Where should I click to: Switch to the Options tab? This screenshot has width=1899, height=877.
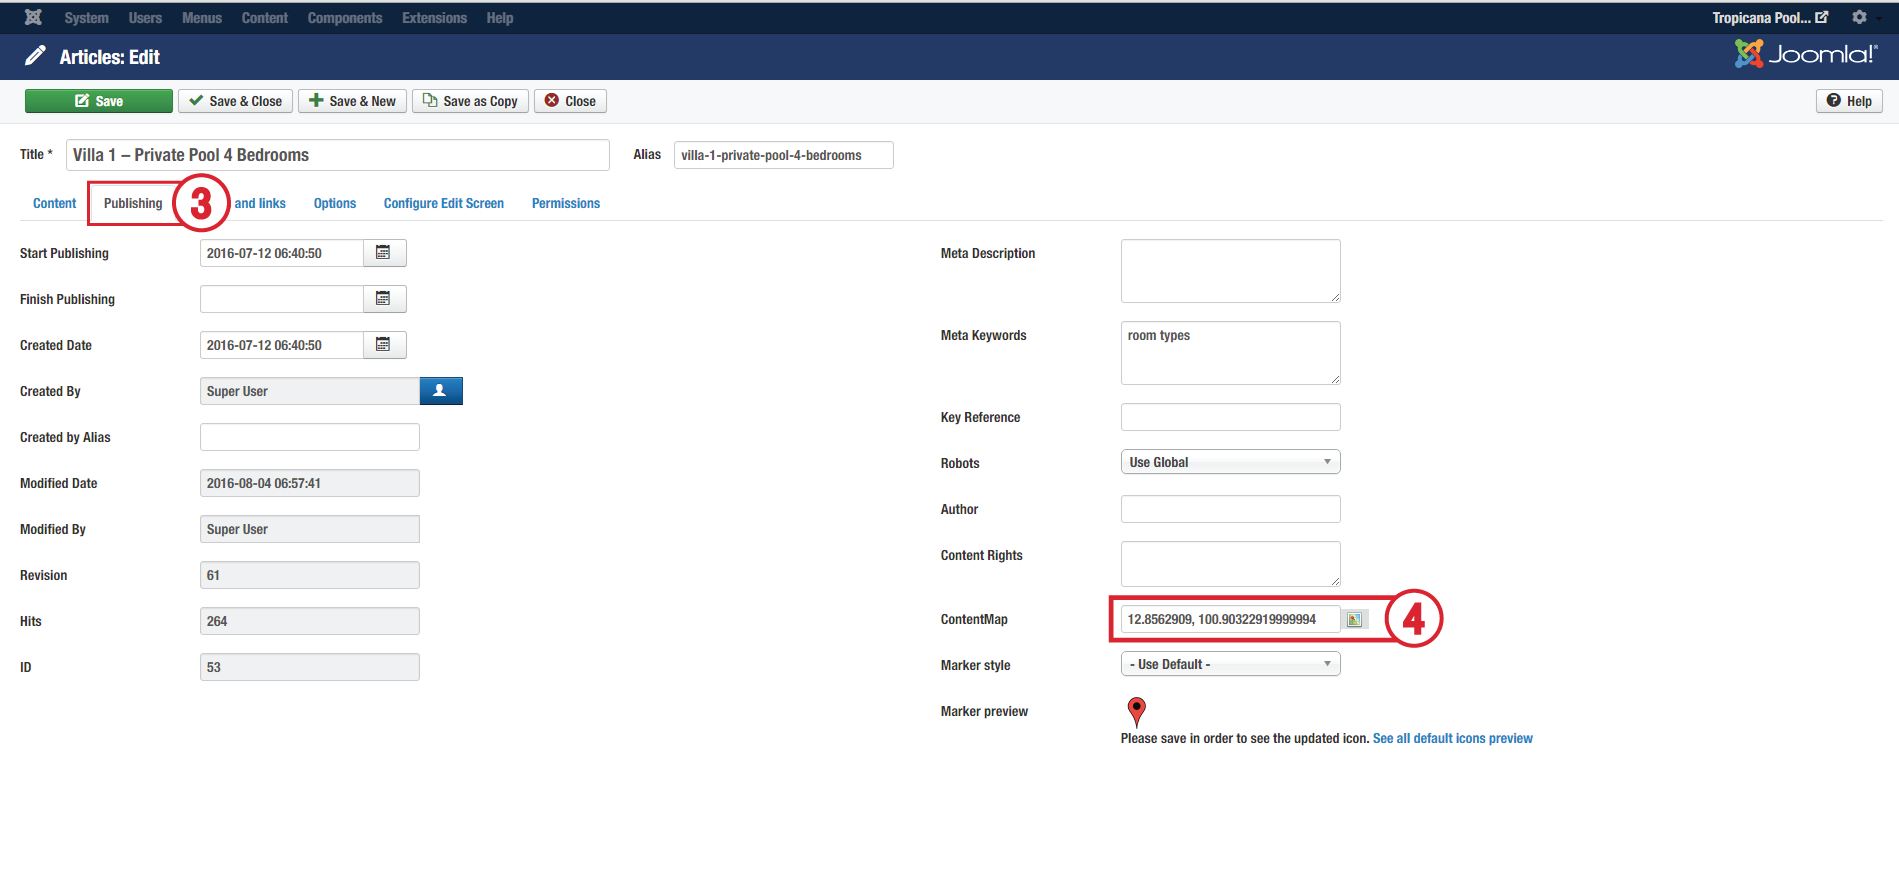[x=335, y=203]
